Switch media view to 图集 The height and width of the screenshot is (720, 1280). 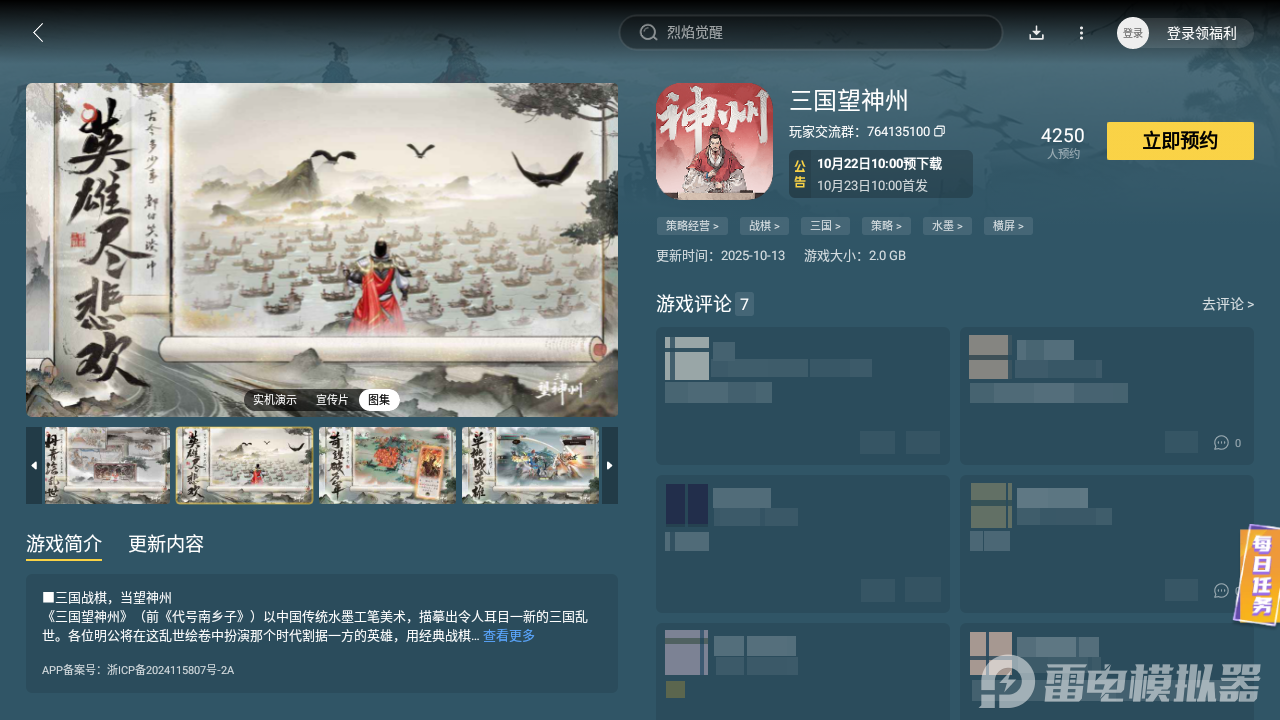pyautogui.click(x=378, y=399)
